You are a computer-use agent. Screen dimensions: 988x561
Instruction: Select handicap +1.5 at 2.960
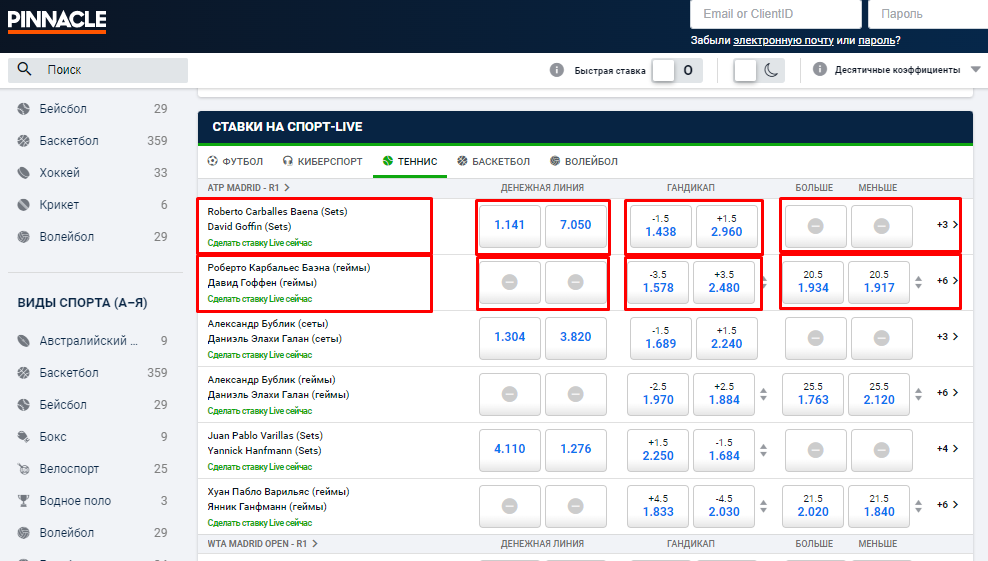tap(727, 226)
